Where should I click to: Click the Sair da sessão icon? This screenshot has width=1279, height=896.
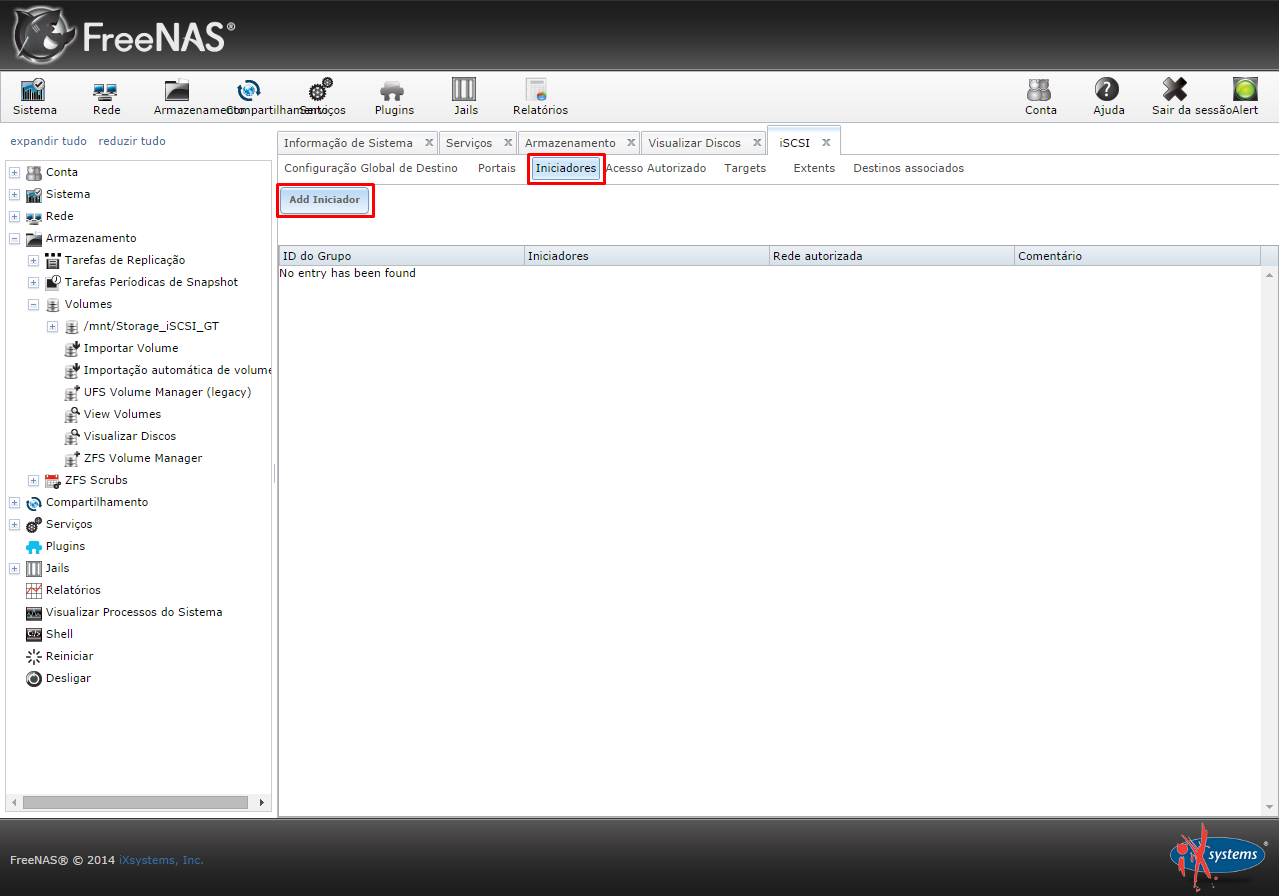pos(1174,91)
